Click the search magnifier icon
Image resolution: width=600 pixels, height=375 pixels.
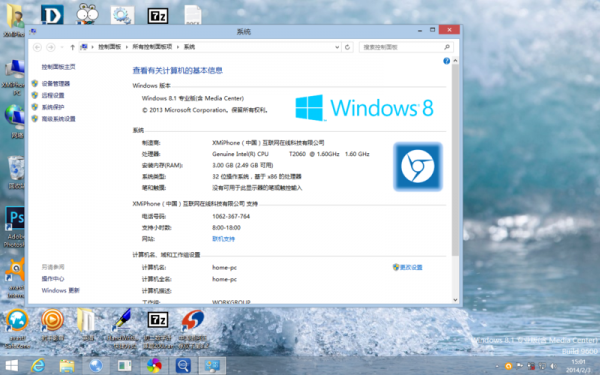click(447, 47)
